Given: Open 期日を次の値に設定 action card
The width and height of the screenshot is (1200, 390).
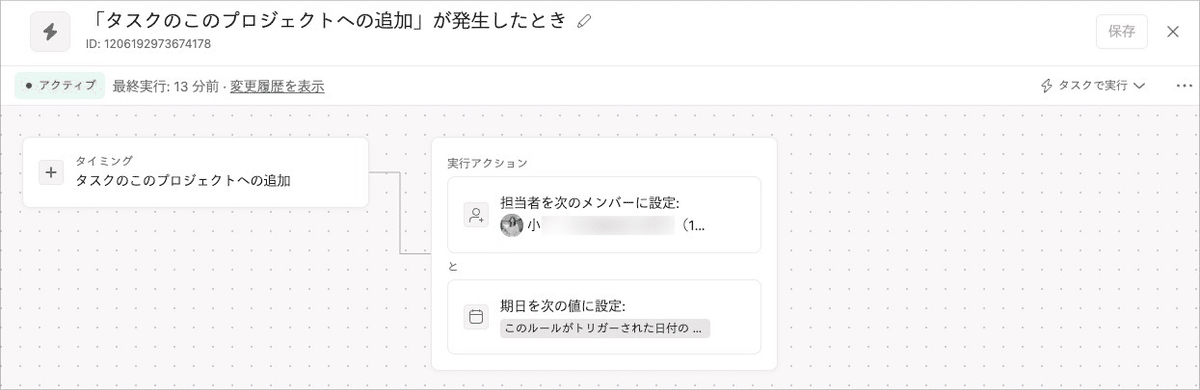Looking at the screenshot, I should (603, 317).
